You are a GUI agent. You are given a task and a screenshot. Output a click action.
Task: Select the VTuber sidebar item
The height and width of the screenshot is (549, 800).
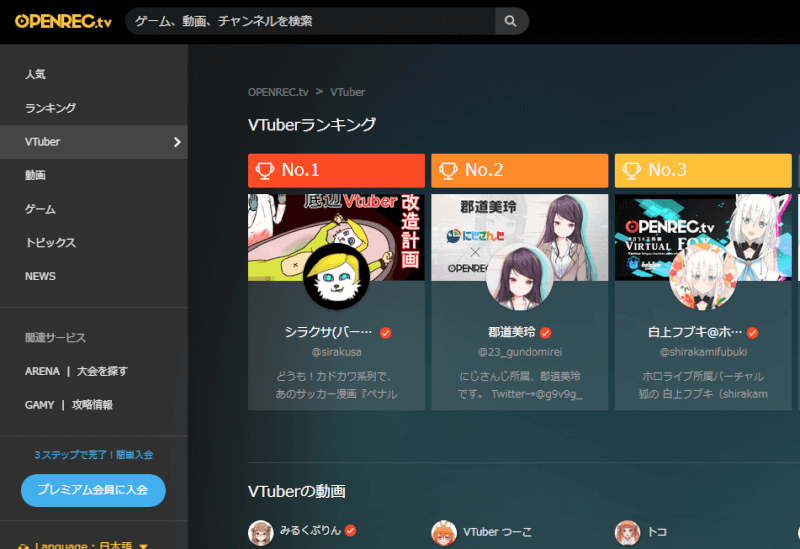pyautogui.click(x=94, y=142)
